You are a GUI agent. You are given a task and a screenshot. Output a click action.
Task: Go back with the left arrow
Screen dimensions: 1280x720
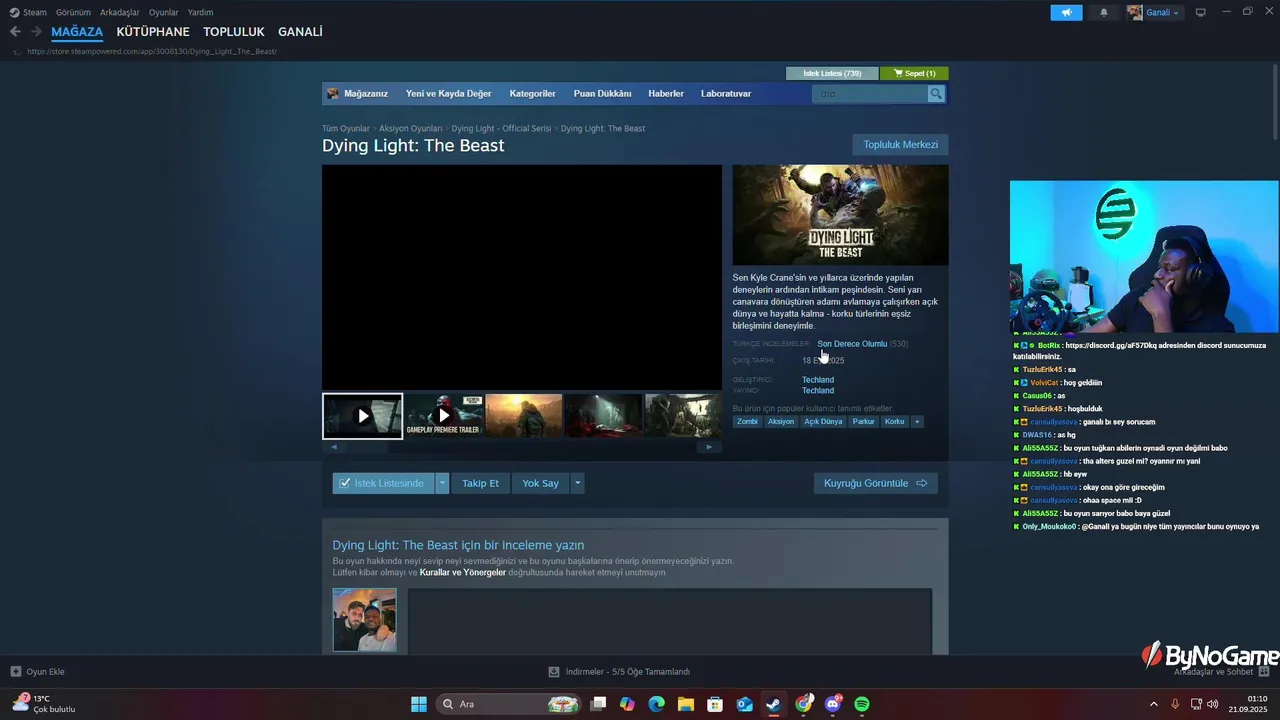point(15,32)
